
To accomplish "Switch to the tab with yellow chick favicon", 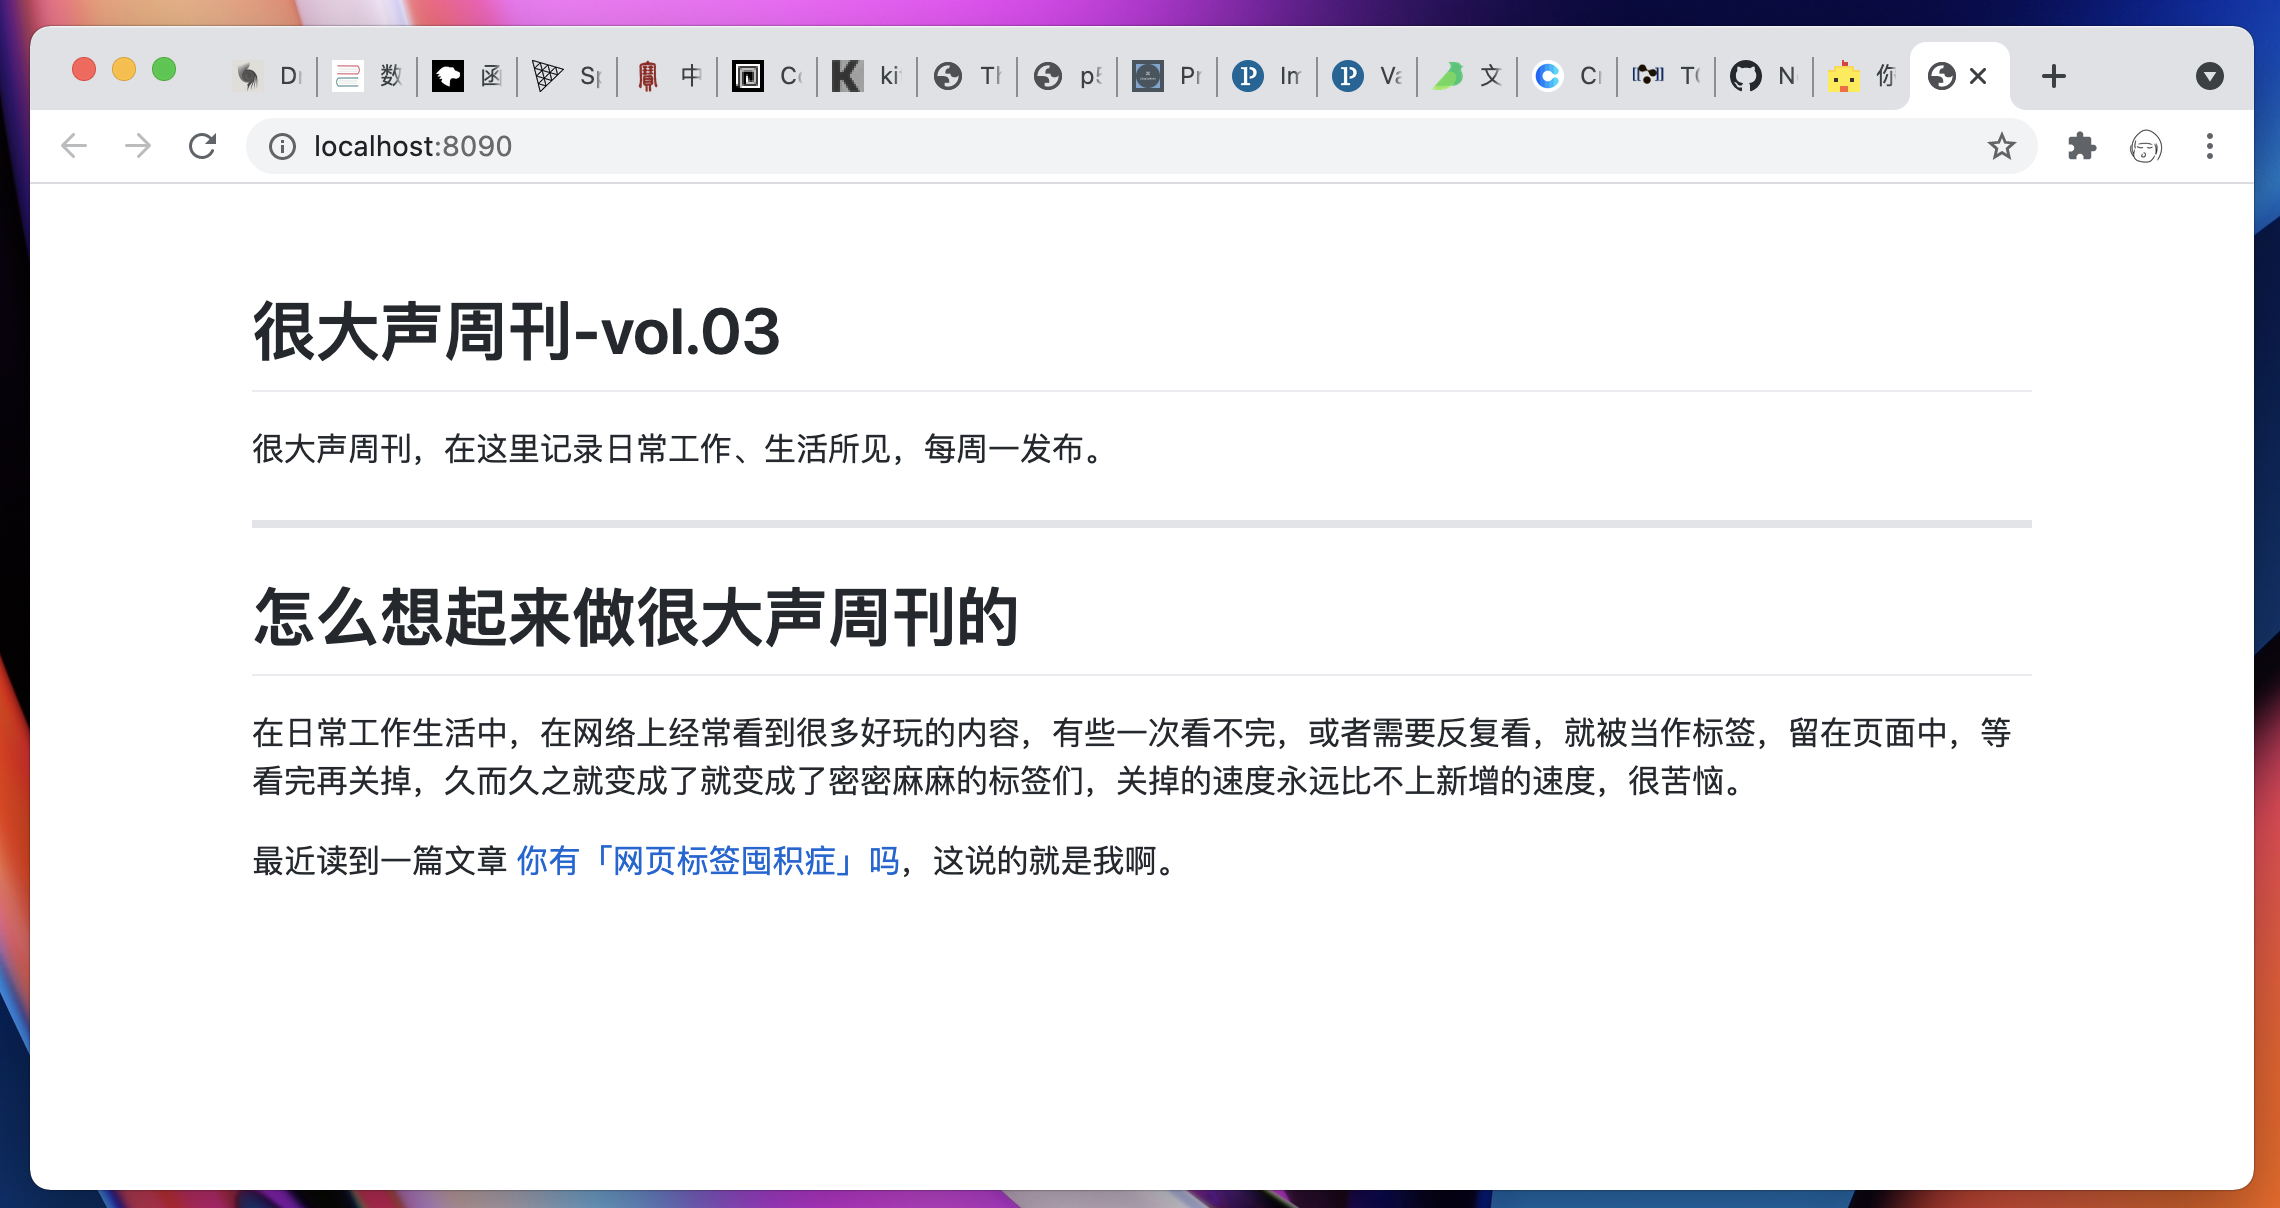I will (x=1861, y=76).
